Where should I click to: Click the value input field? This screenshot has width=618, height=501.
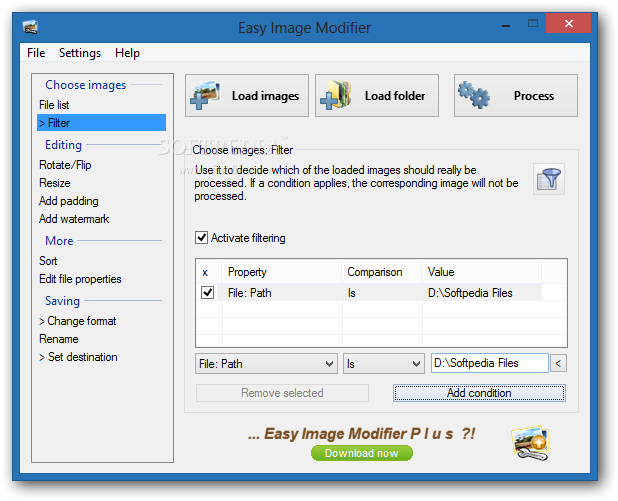490,363
